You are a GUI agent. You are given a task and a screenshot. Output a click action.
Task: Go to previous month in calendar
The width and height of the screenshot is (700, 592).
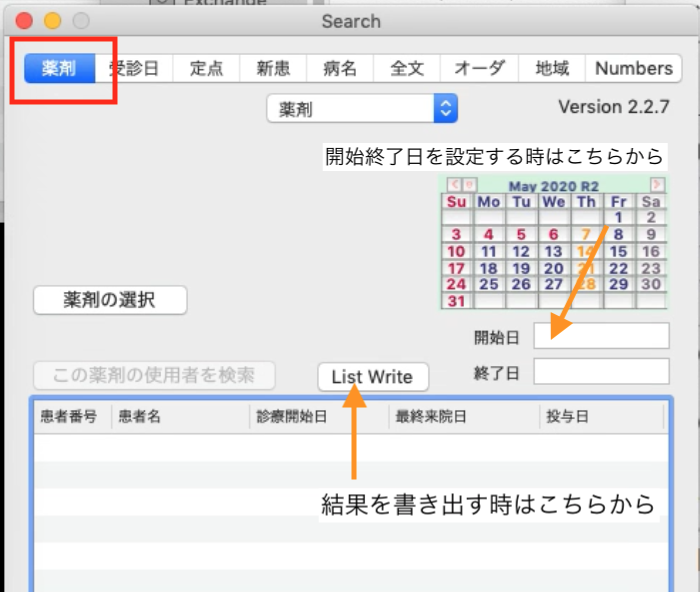tap(454, 184)
